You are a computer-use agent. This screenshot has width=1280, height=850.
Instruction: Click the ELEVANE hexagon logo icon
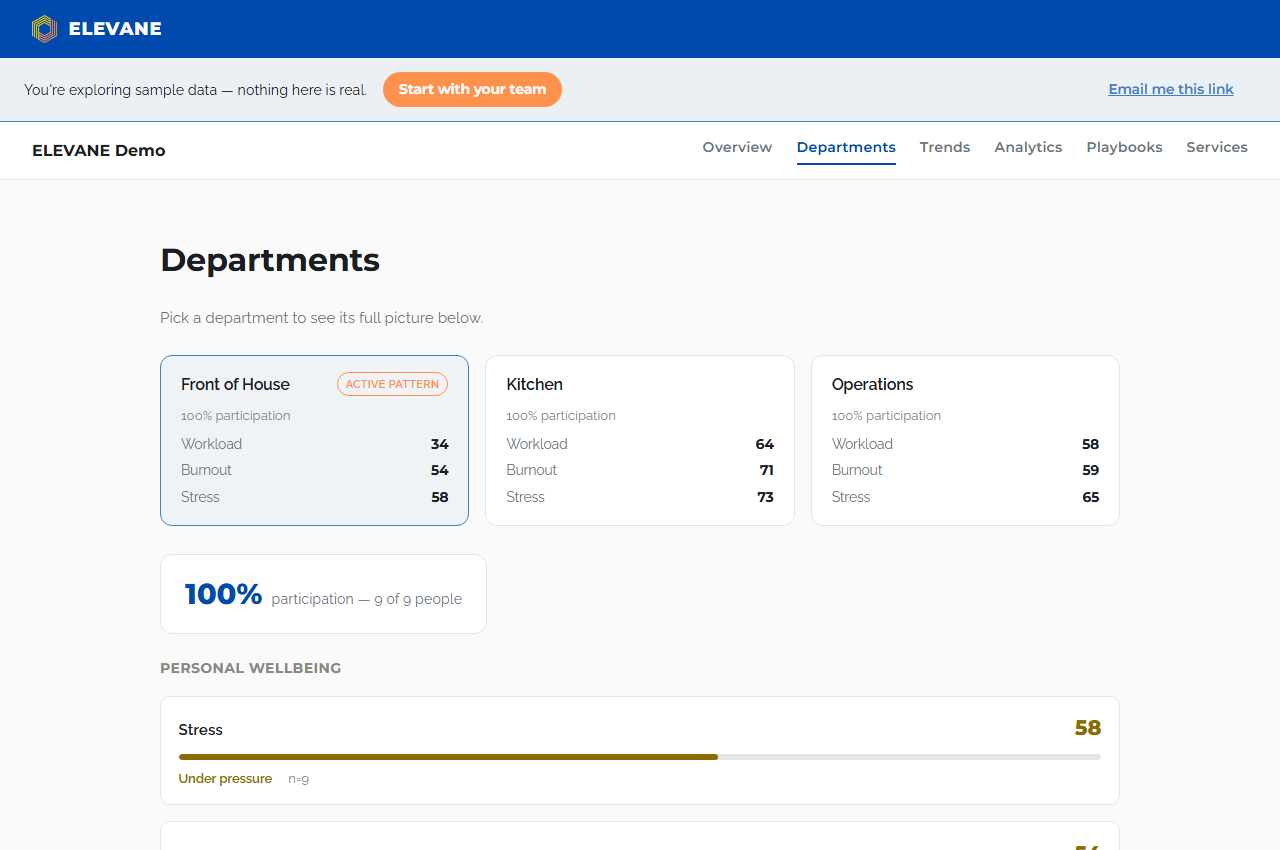(x=44, y=29)
